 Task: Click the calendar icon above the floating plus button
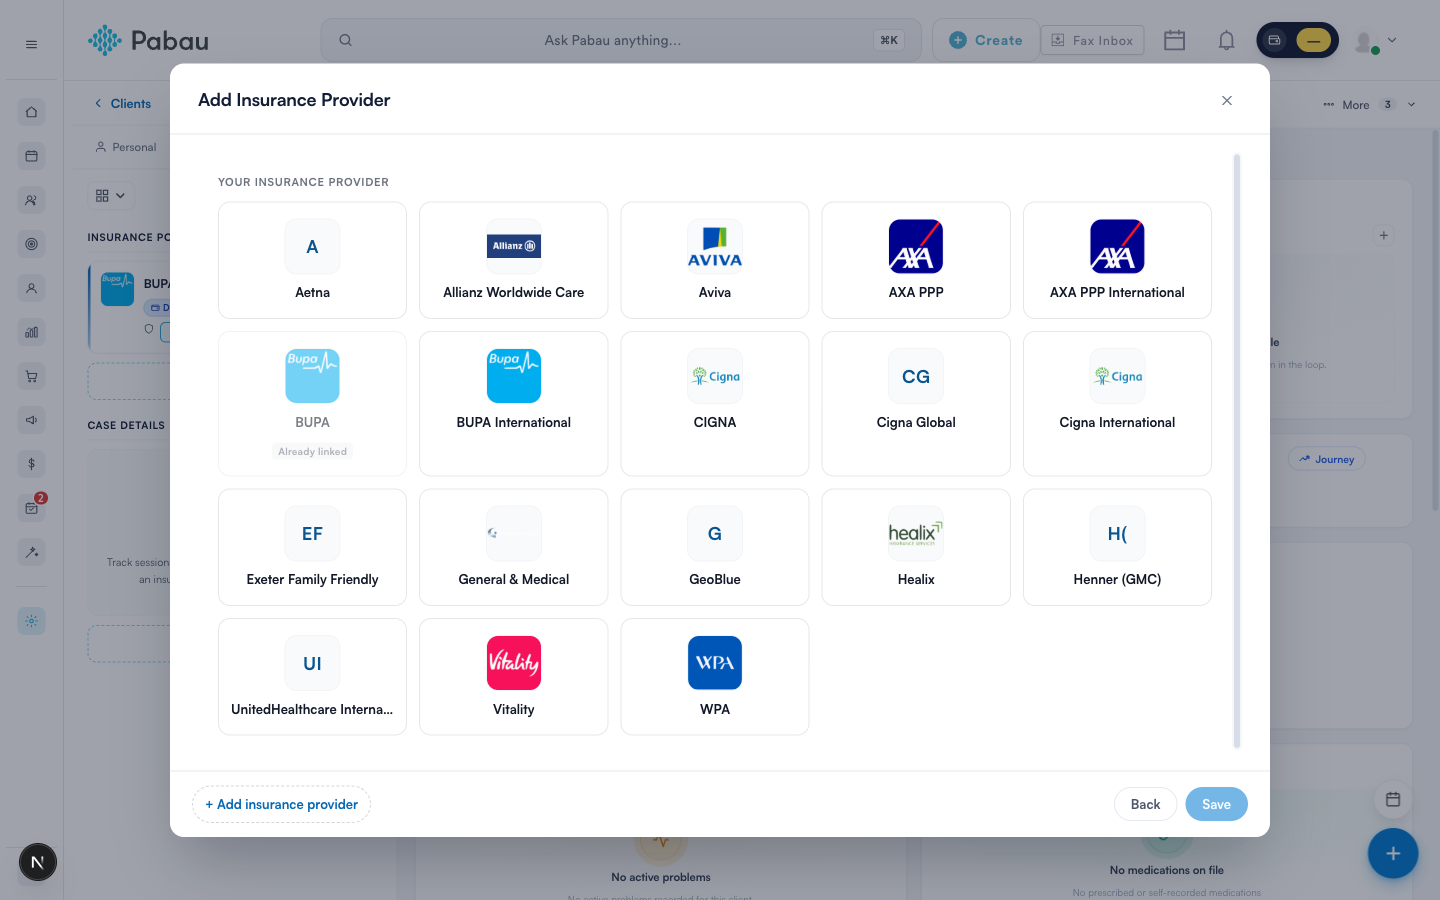pos(1393,799)
